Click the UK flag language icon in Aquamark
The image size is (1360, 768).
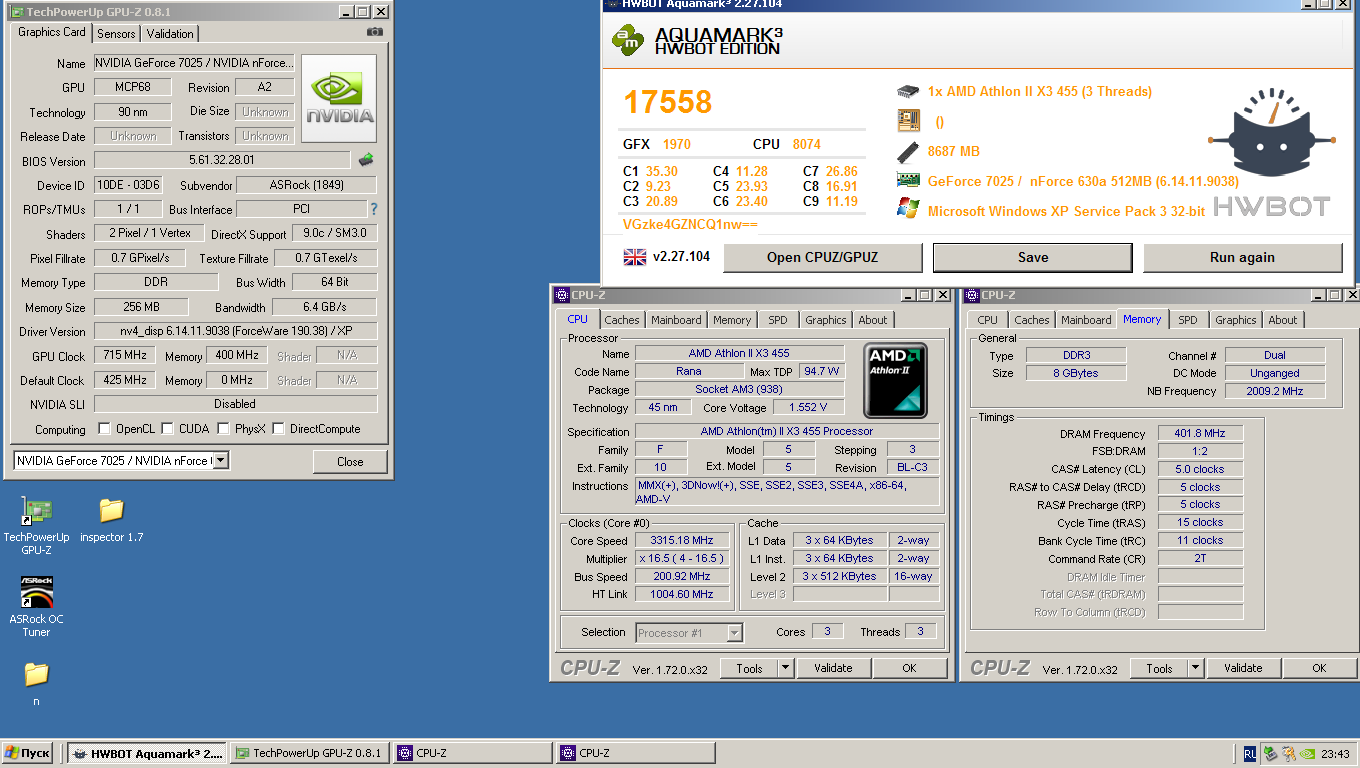tap(634, 257)
